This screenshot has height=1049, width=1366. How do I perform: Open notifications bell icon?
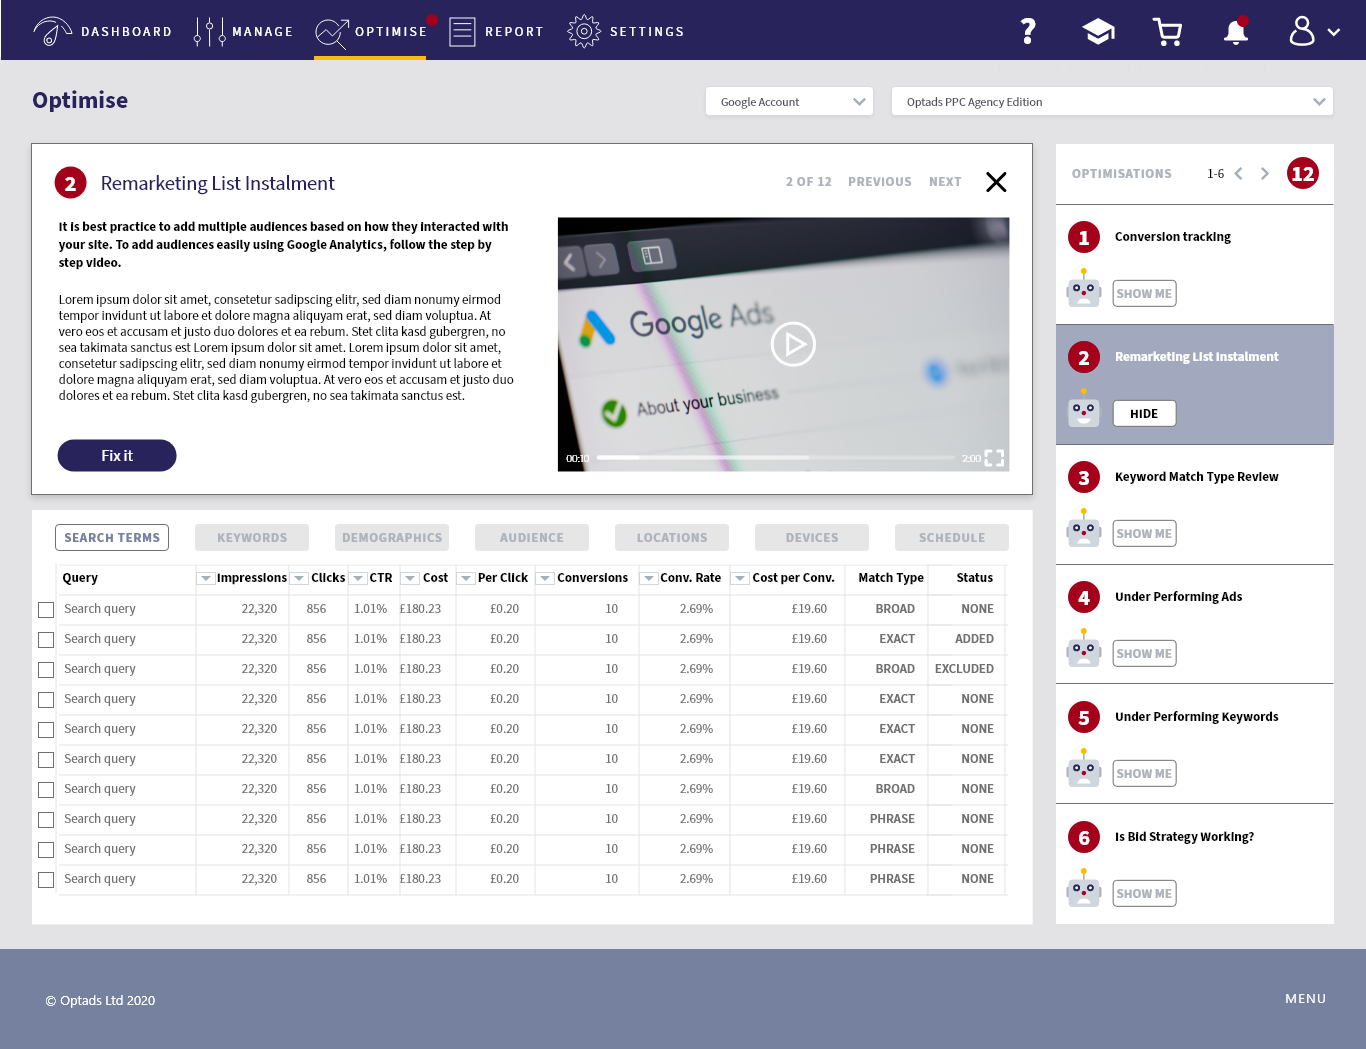pos(1236,31)
